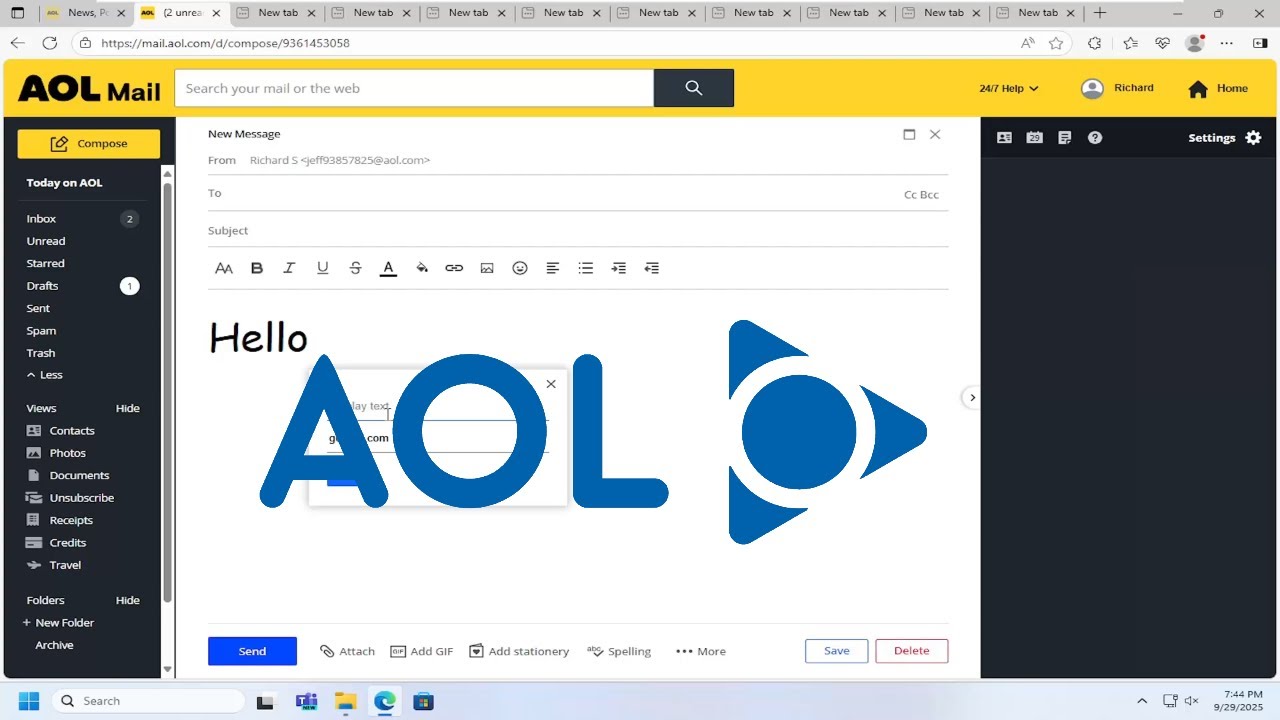Delete the message draft
The width and height of the screenshot is (1280, 720).
912,651
